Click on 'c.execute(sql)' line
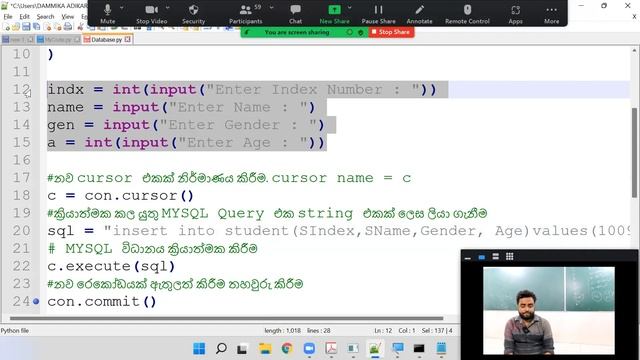The width and height of the screenshot is (640, 360). click(111, 266)
